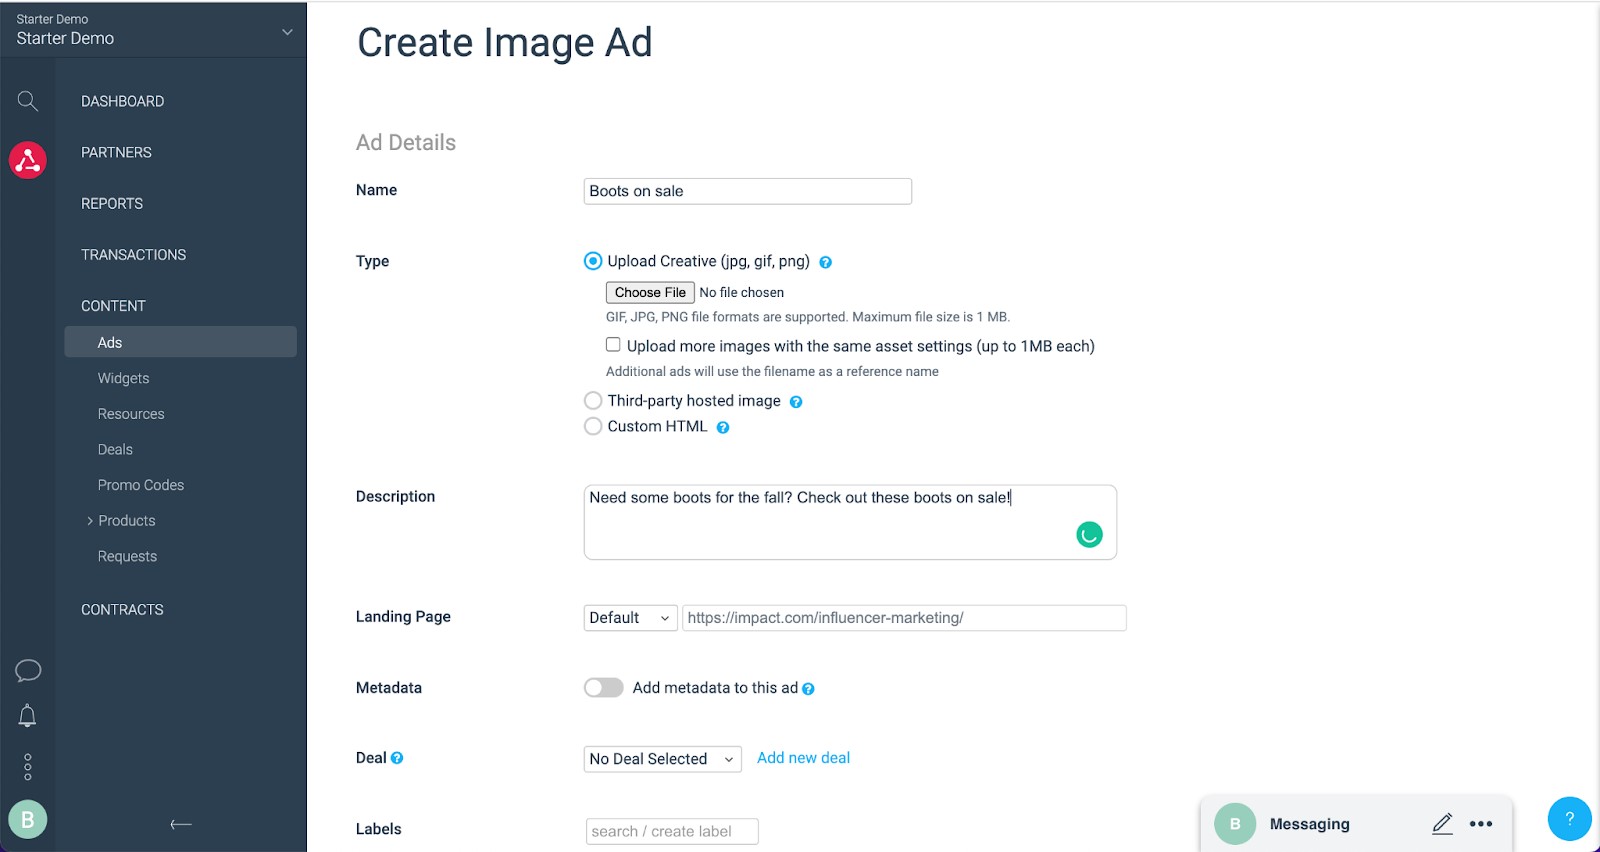The height and width of the screenshot is (852, 1600).
Task: Enable the Add metadata toggle switch
Action: tap(604, 688)
